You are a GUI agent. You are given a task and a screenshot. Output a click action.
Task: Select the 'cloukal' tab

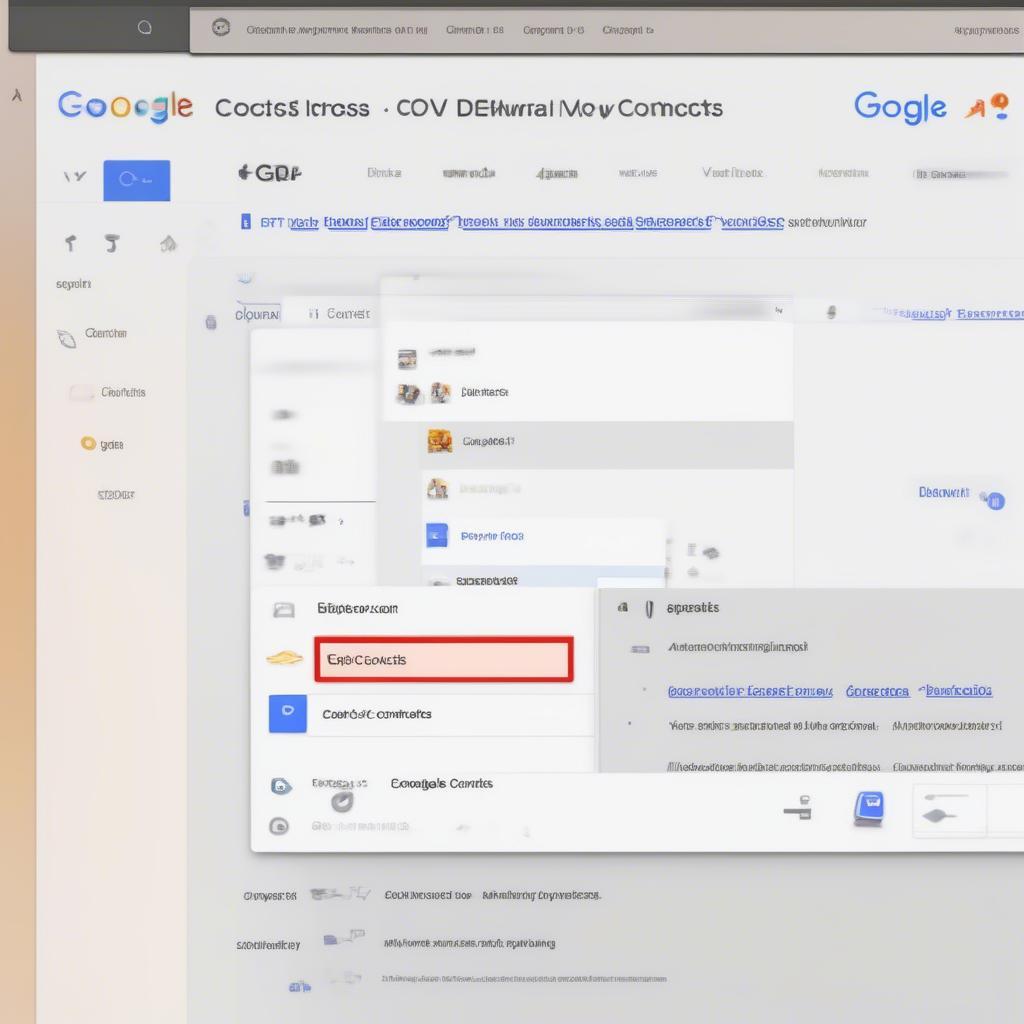click(257, 315)
